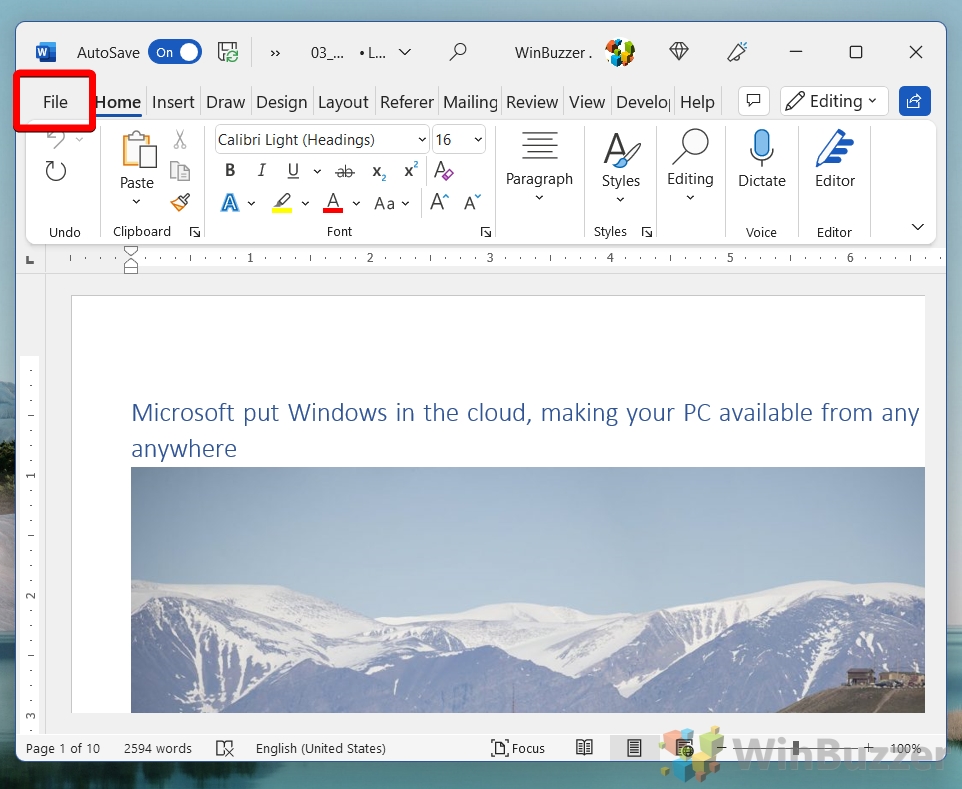Open the font name dropdown arrow
This screenshot has height=789, width=962.
tap(422, 140)
